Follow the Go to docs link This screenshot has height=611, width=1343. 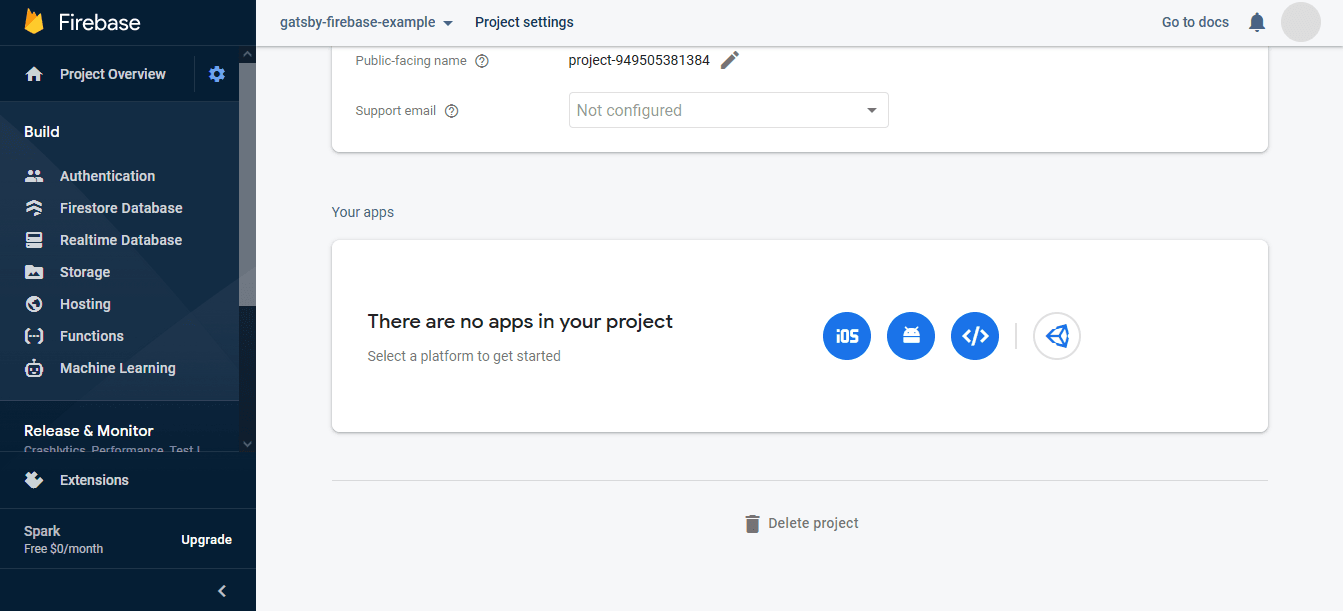tap(1195, 22)
